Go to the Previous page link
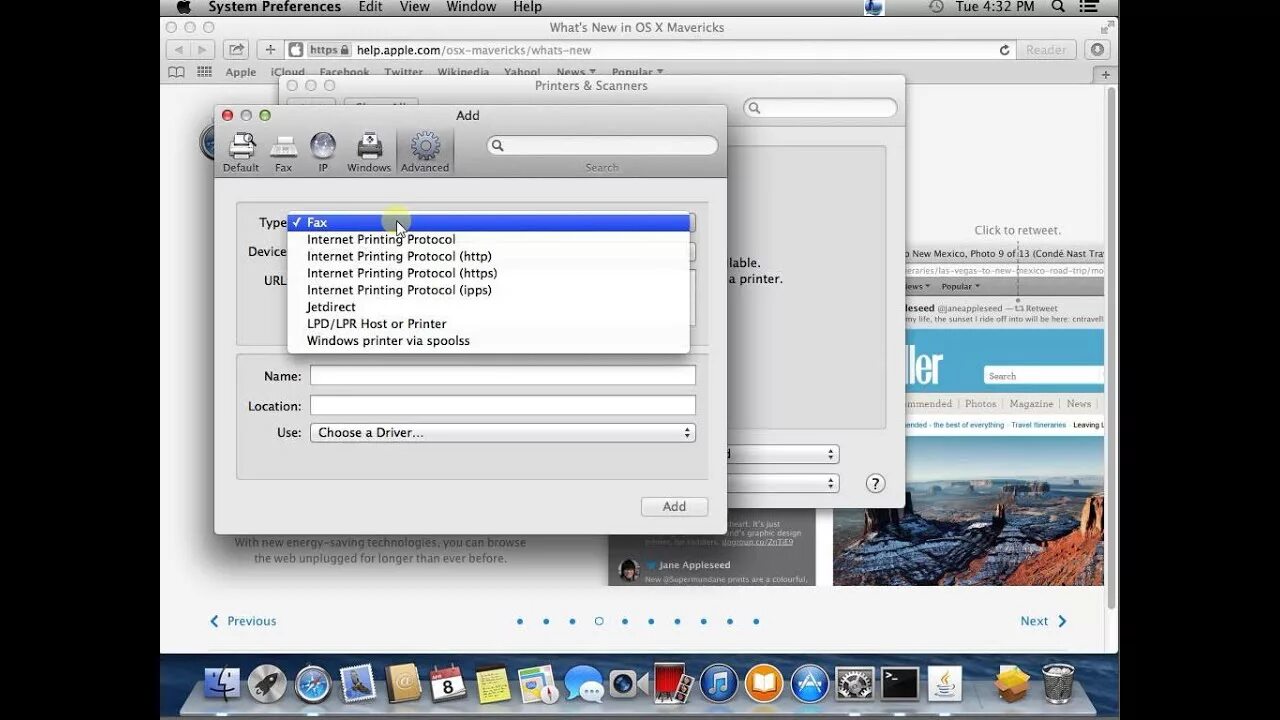Image resolution: width=1280 pixels, height=720 pixels. pos(243,621)
